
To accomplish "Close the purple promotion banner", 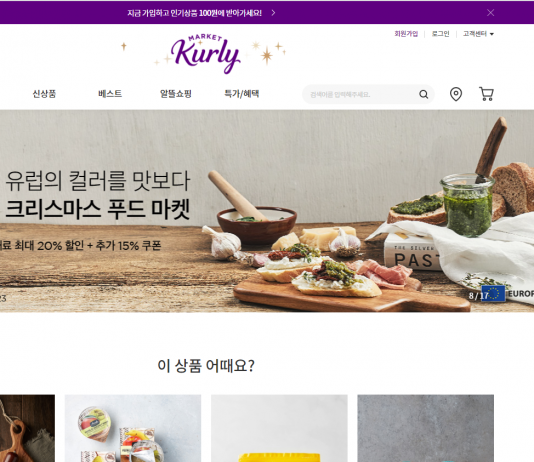I will pos(490,13).
